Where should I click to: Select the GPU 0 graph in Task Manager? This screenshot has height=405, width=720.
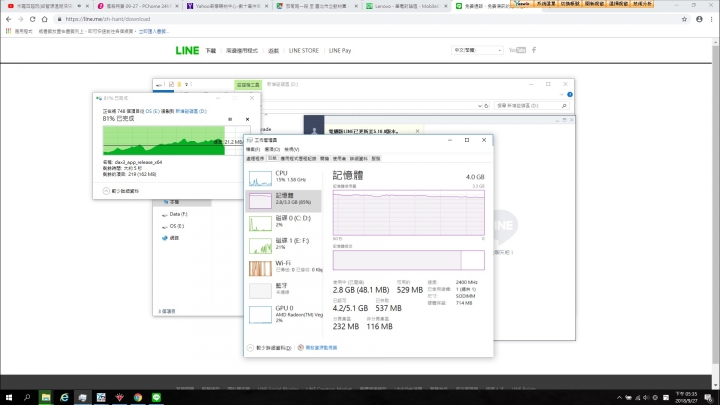point(283,315)
